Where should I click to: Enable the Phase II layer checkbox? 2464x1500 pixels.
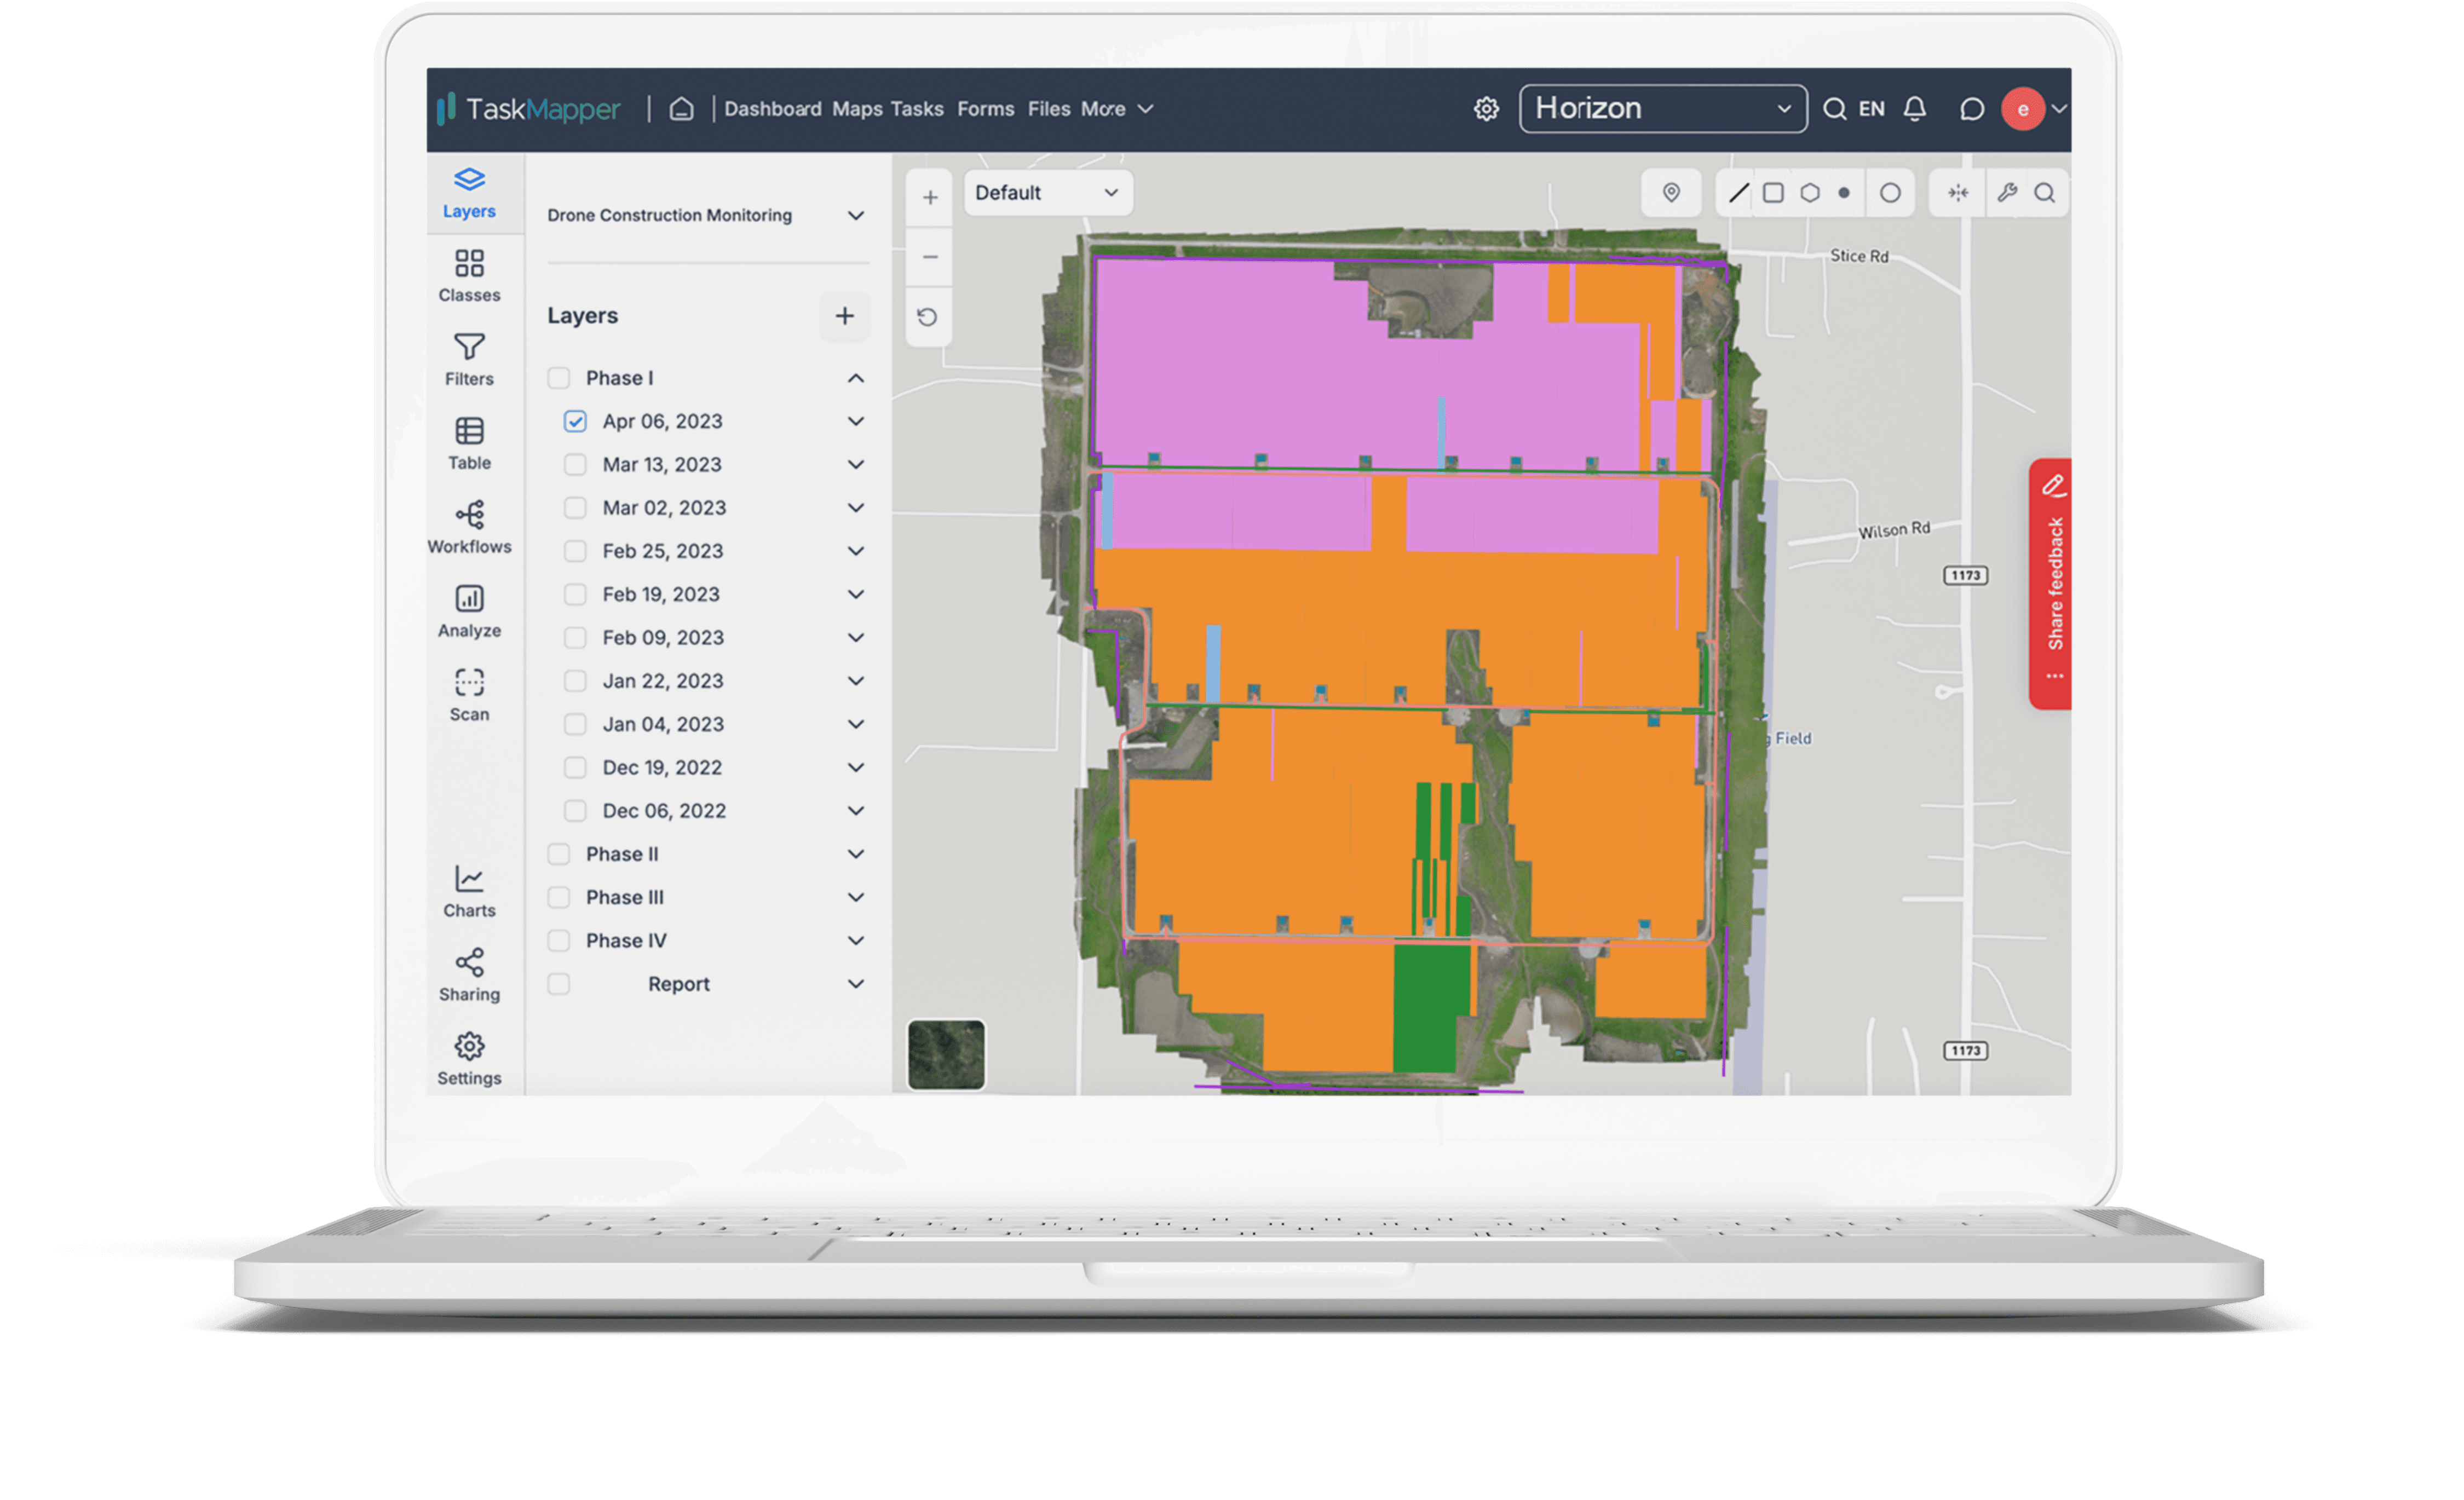coord(558,854)
